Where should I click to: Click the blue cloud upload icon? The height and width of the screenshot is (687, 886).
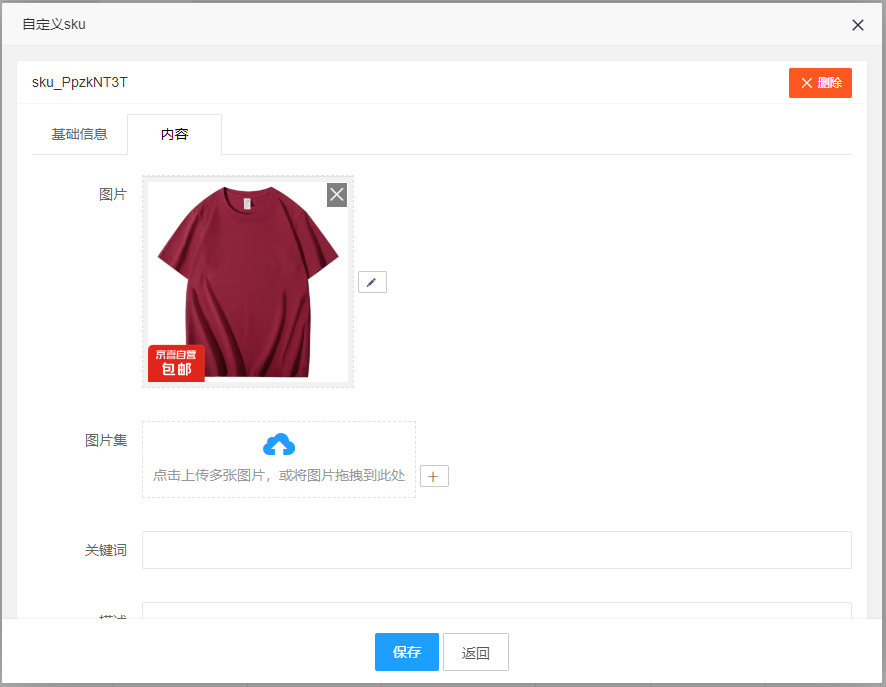coord(279,445)
